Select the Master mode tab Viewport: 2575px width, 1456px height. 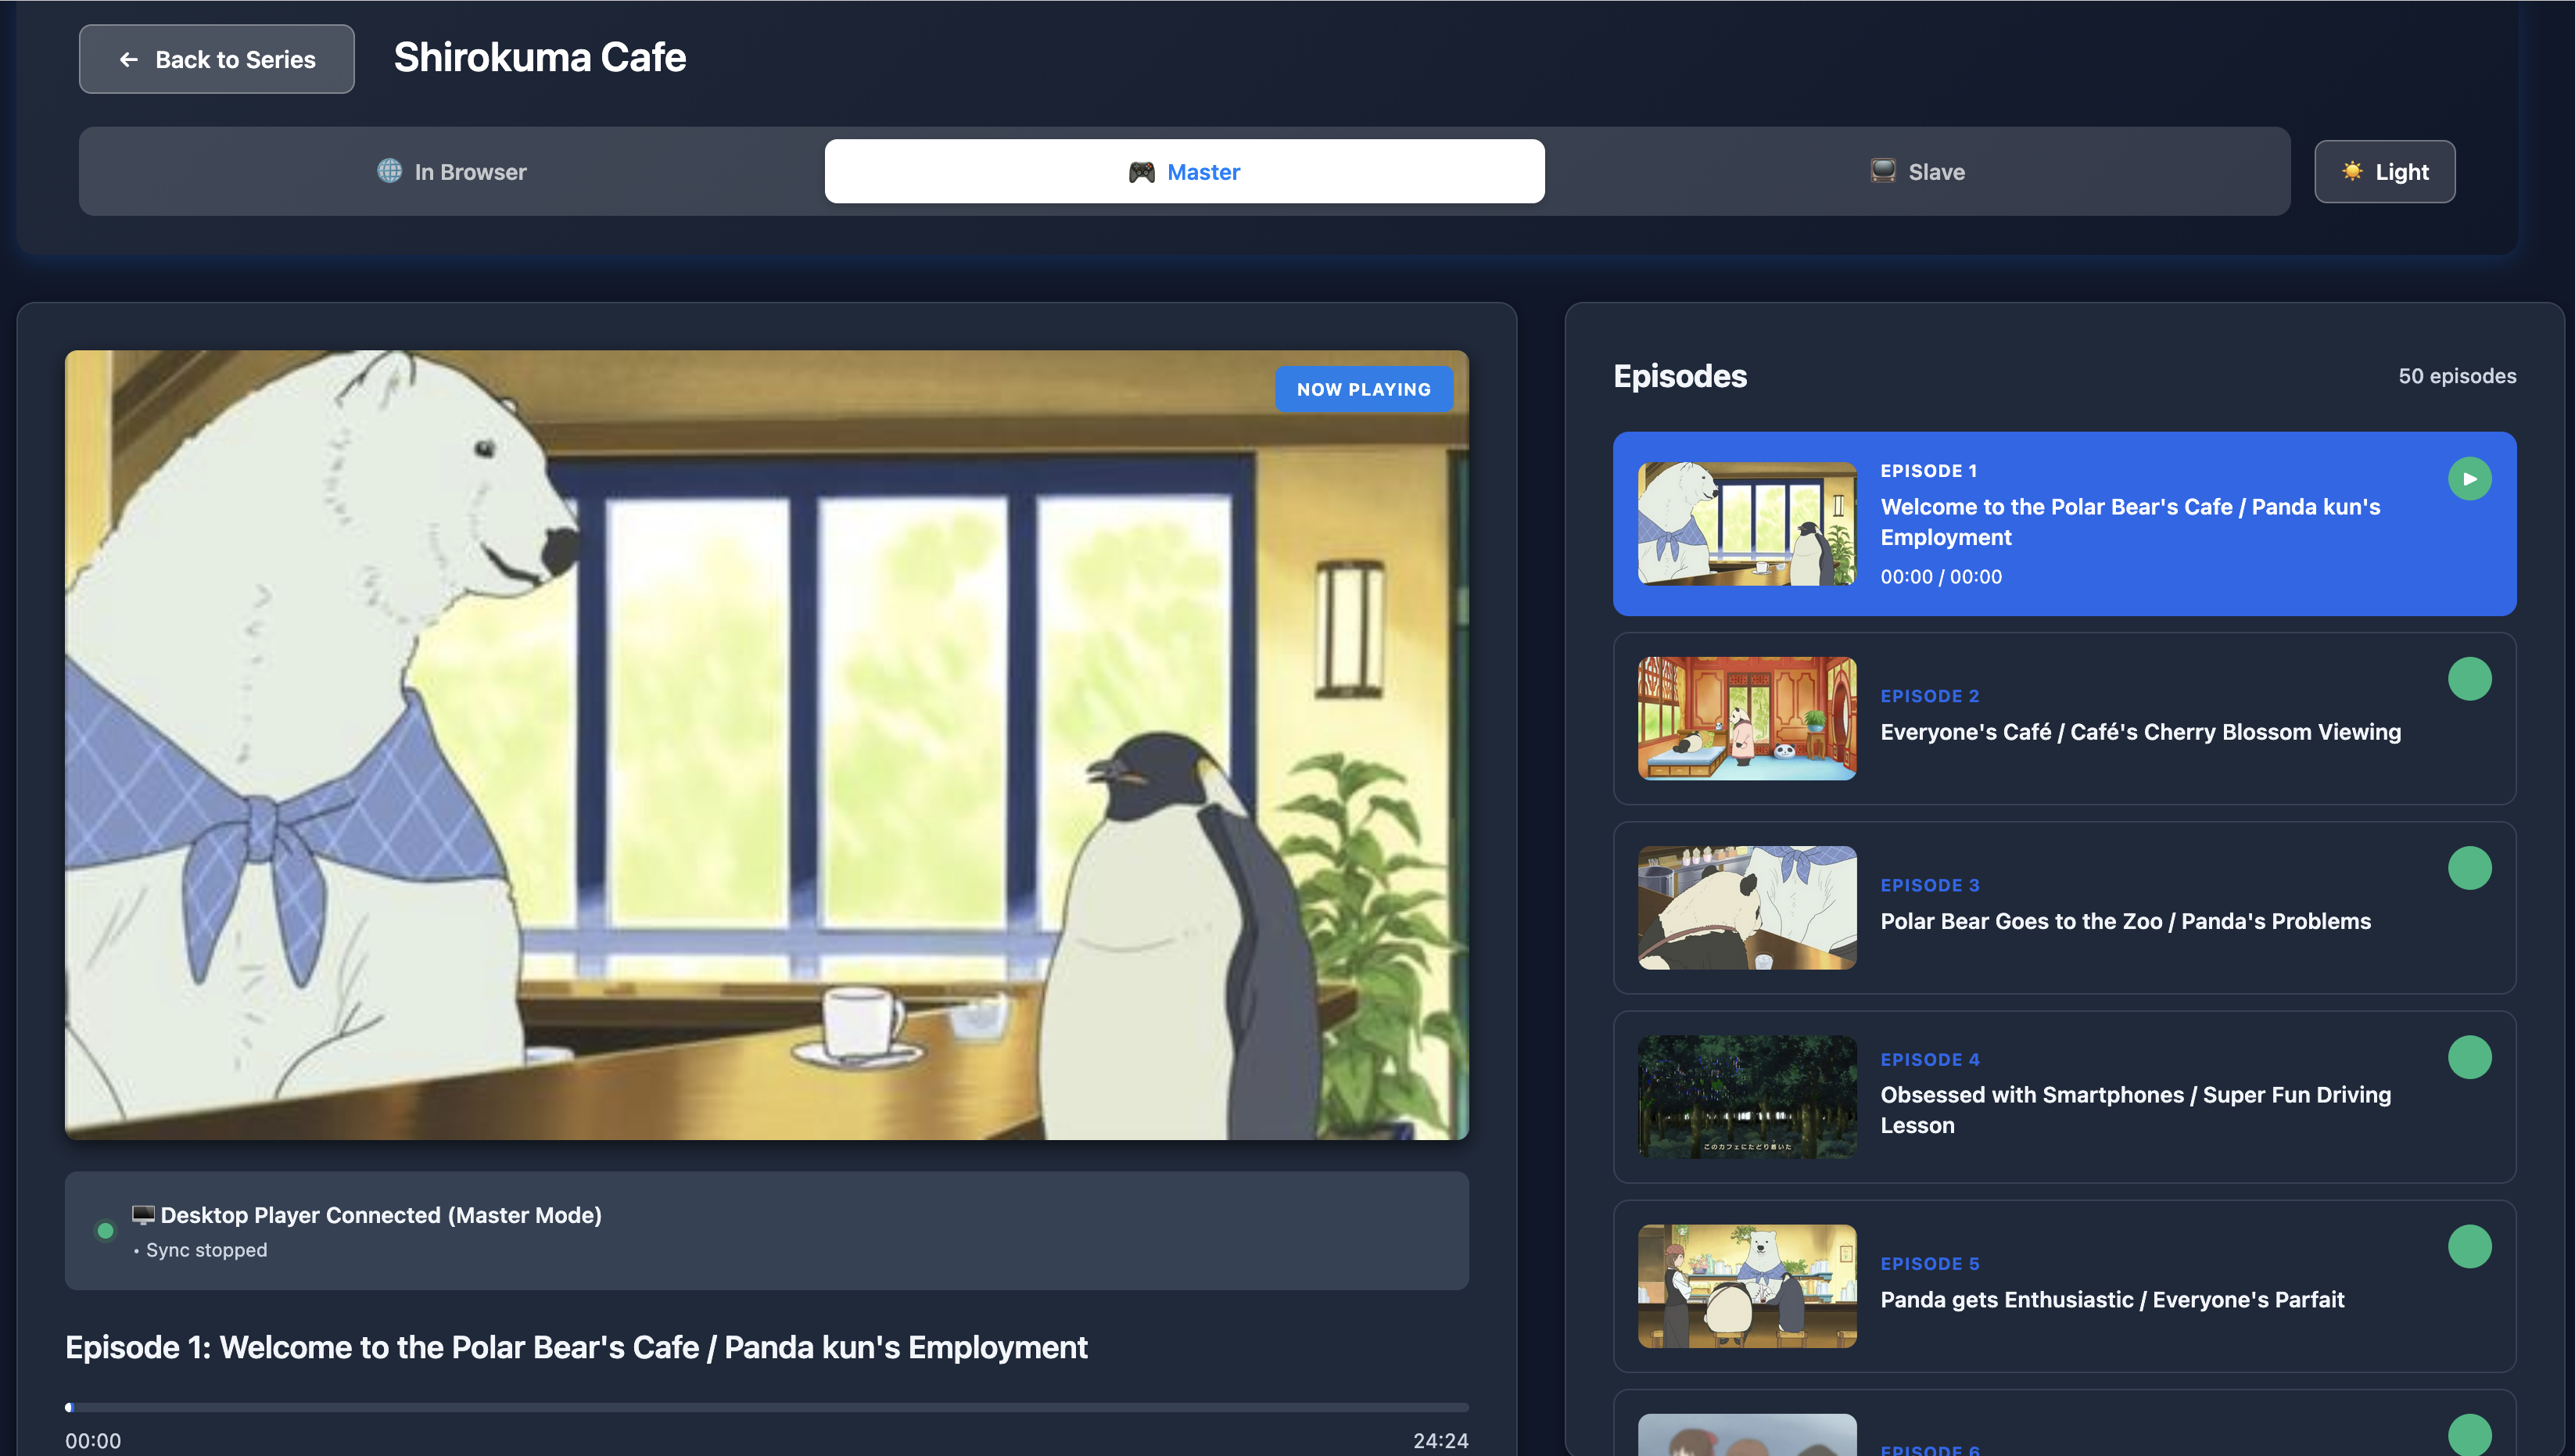1184,172
